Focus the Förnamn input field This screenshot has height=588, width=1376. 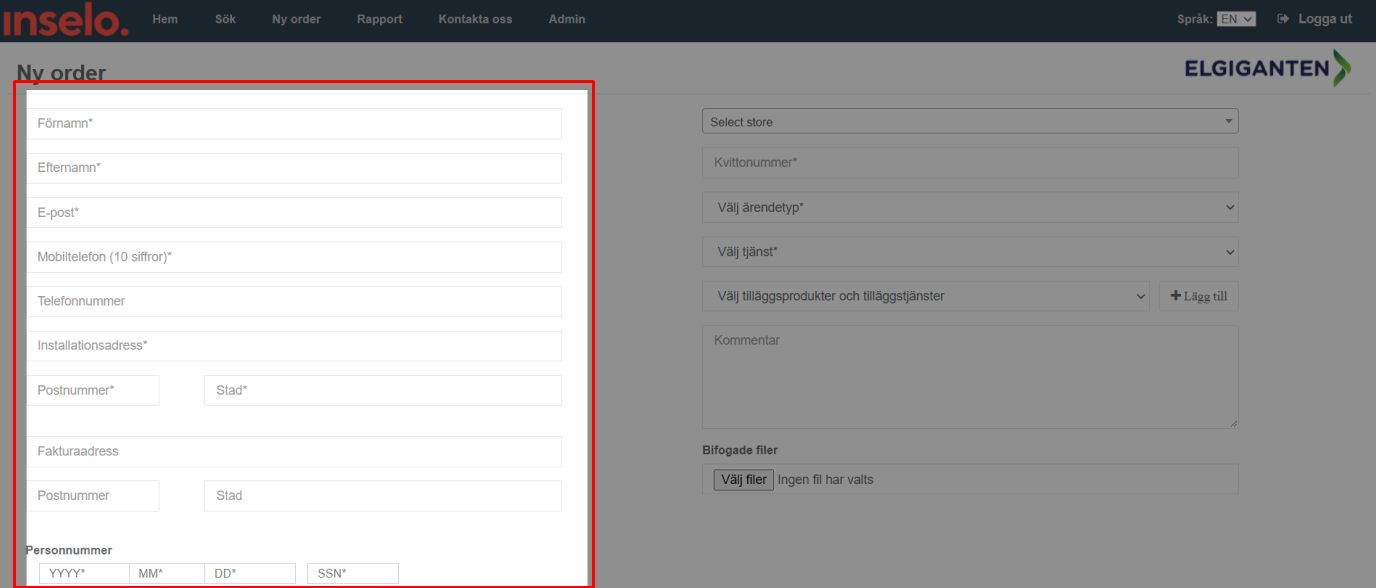pos(294,123)
